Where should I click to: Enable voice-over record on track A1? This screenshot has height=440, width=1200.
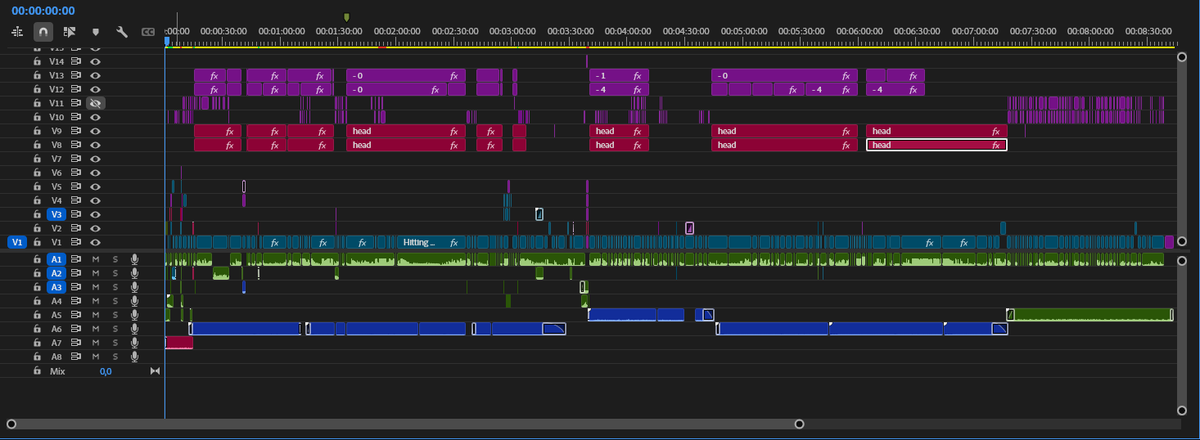[134, 259]
